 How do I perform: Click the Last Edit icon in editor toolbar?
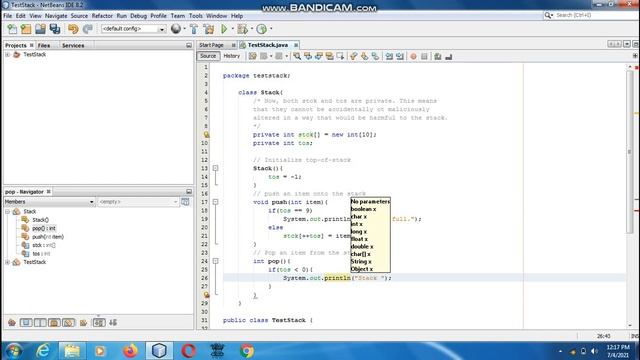tap(253, 56)
